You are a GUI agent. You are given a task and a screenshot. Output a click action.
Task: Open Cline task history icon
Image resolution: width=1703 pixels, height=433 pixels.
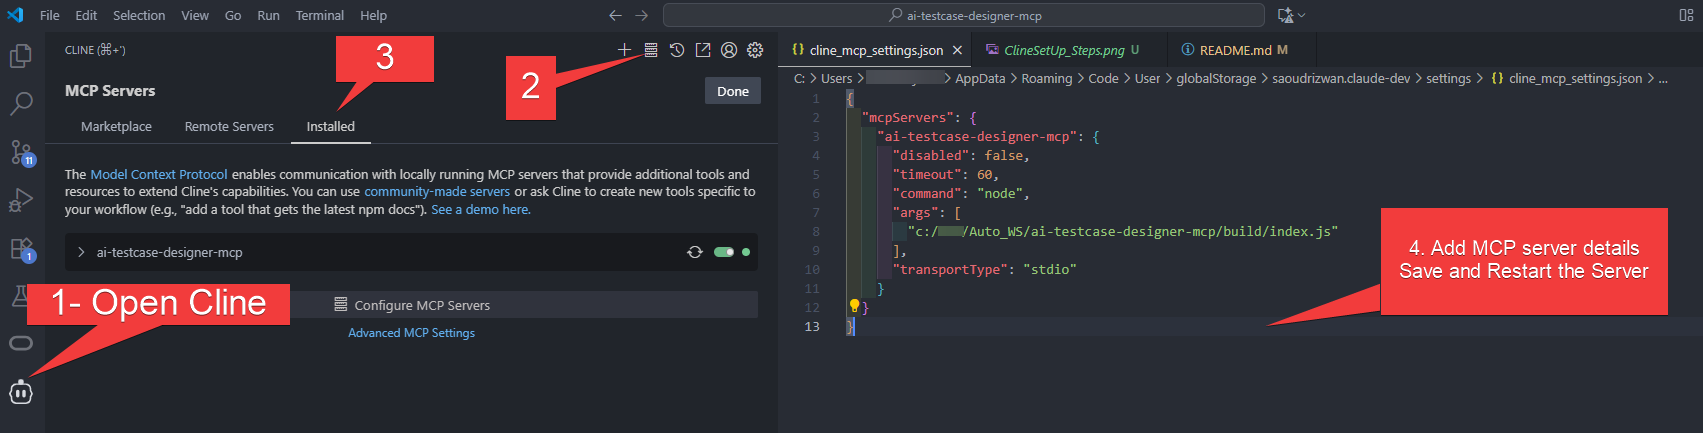click(677, 50)
